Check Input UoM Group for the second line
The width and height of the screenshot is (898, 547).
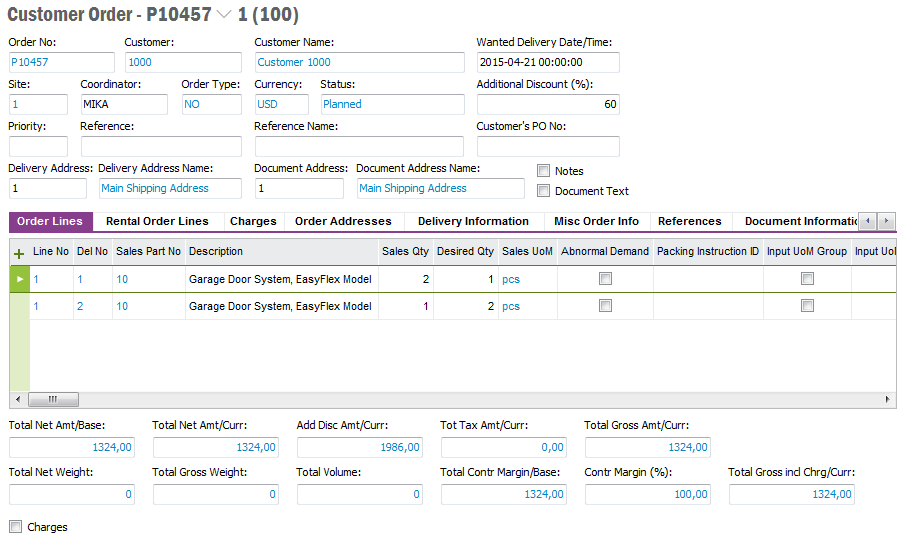(807, 306)
